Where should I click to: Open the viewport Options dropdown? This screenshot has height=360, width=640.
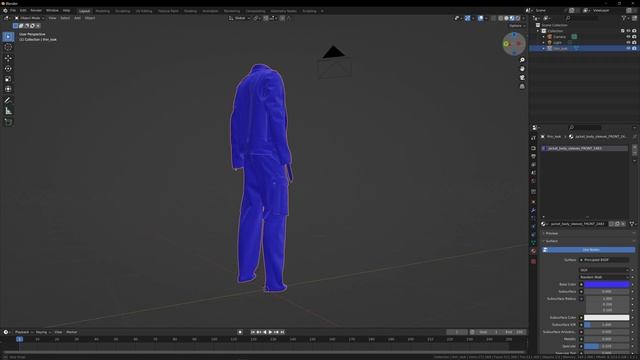tap(517, 26)
